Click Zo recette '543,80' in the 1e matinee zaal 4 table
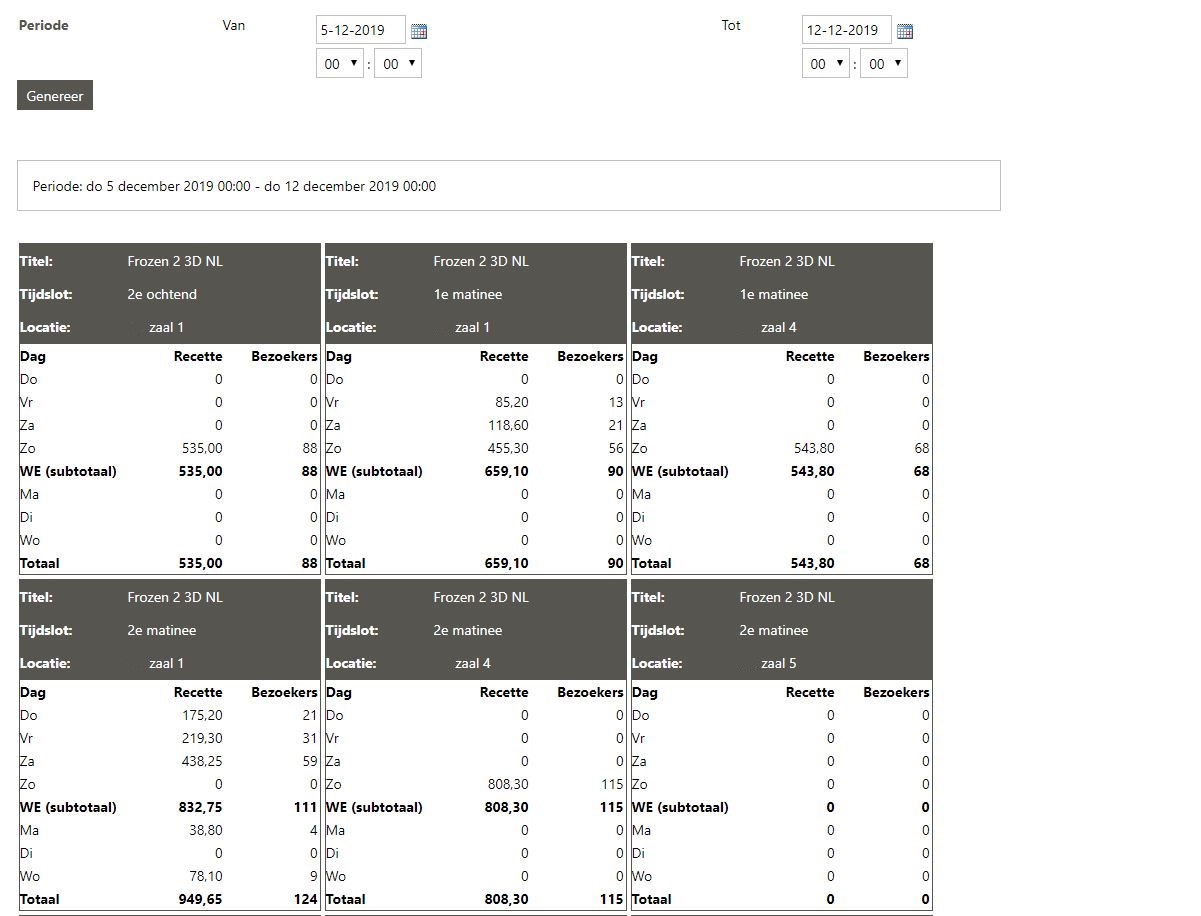 813,448
